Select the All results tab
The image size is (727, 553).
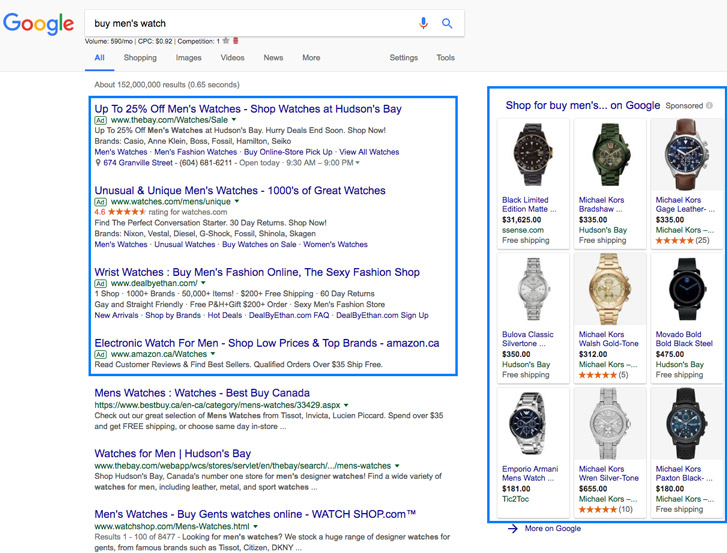[100, 57]
